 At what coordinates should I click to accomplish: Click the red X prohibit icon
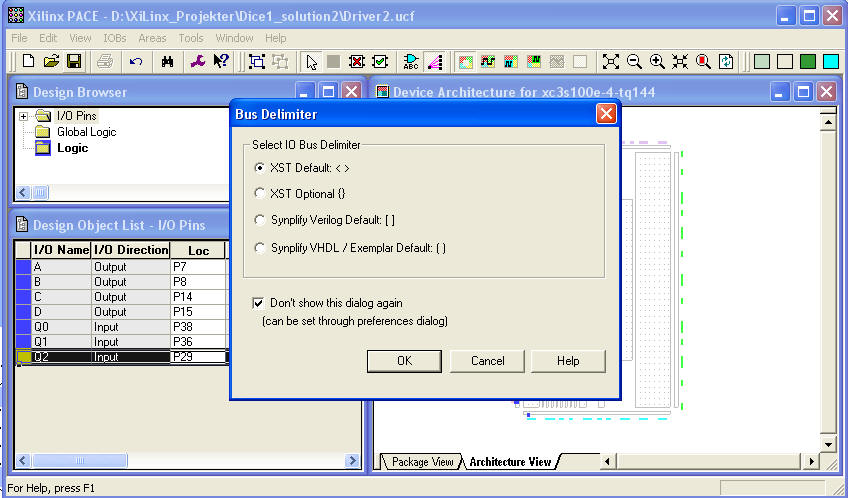[x=357, y=62]
